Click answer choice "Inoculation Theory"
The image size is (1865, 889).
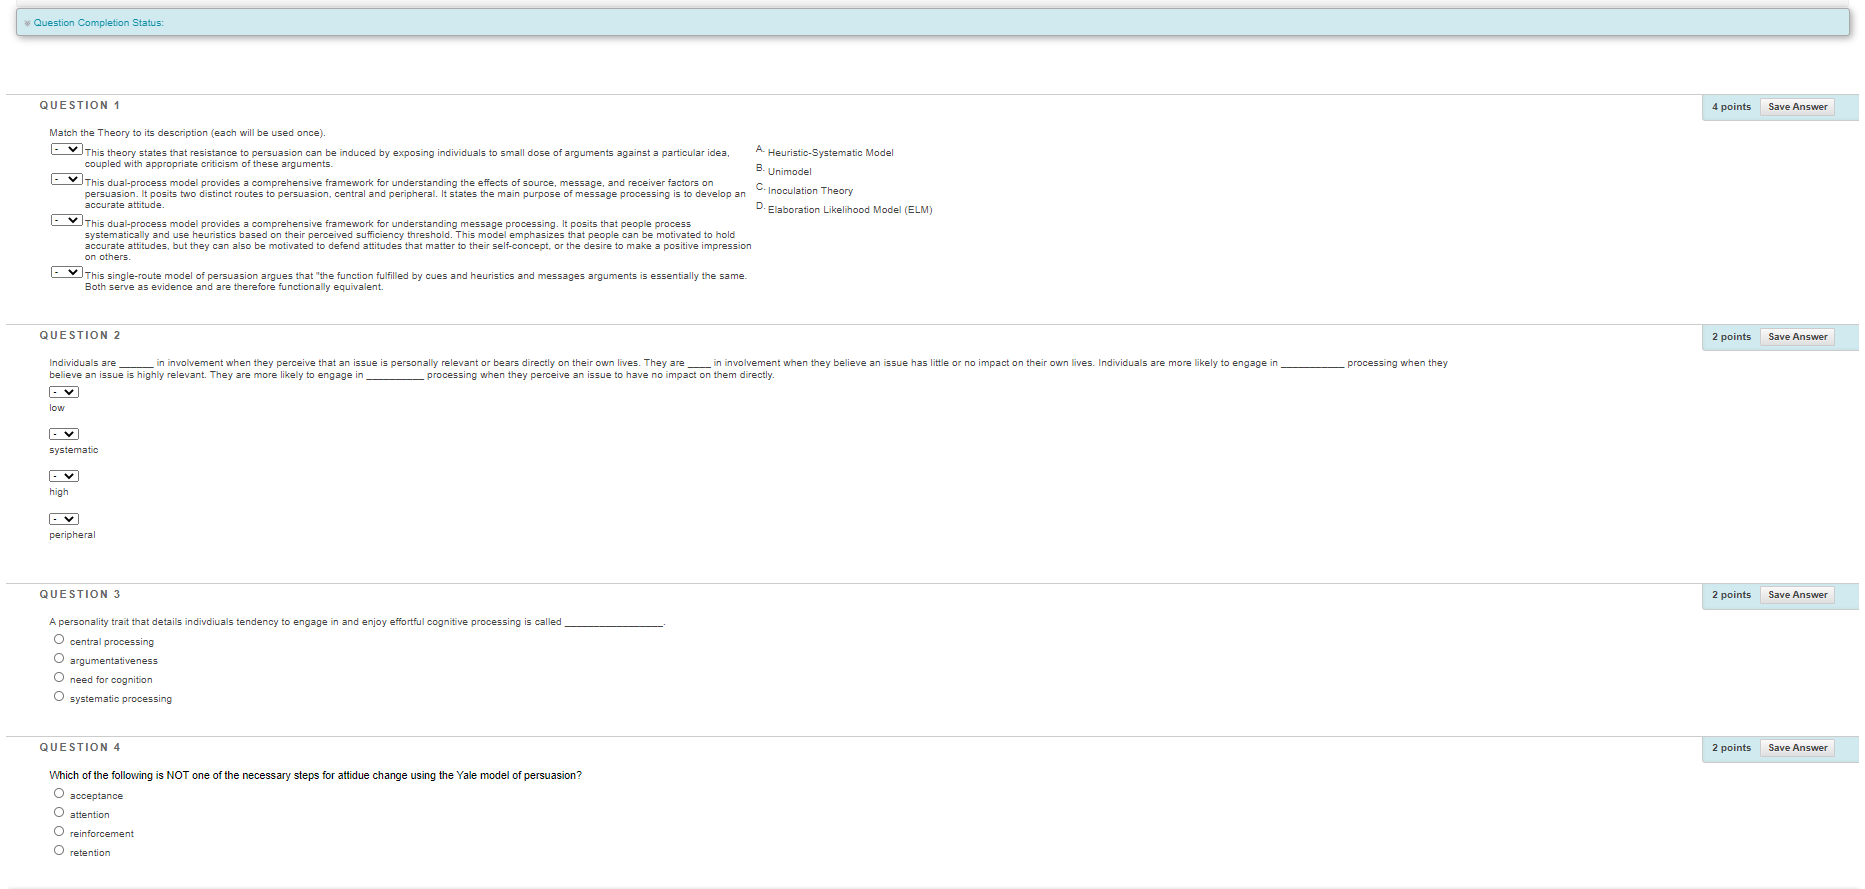[x=810, y=191]
